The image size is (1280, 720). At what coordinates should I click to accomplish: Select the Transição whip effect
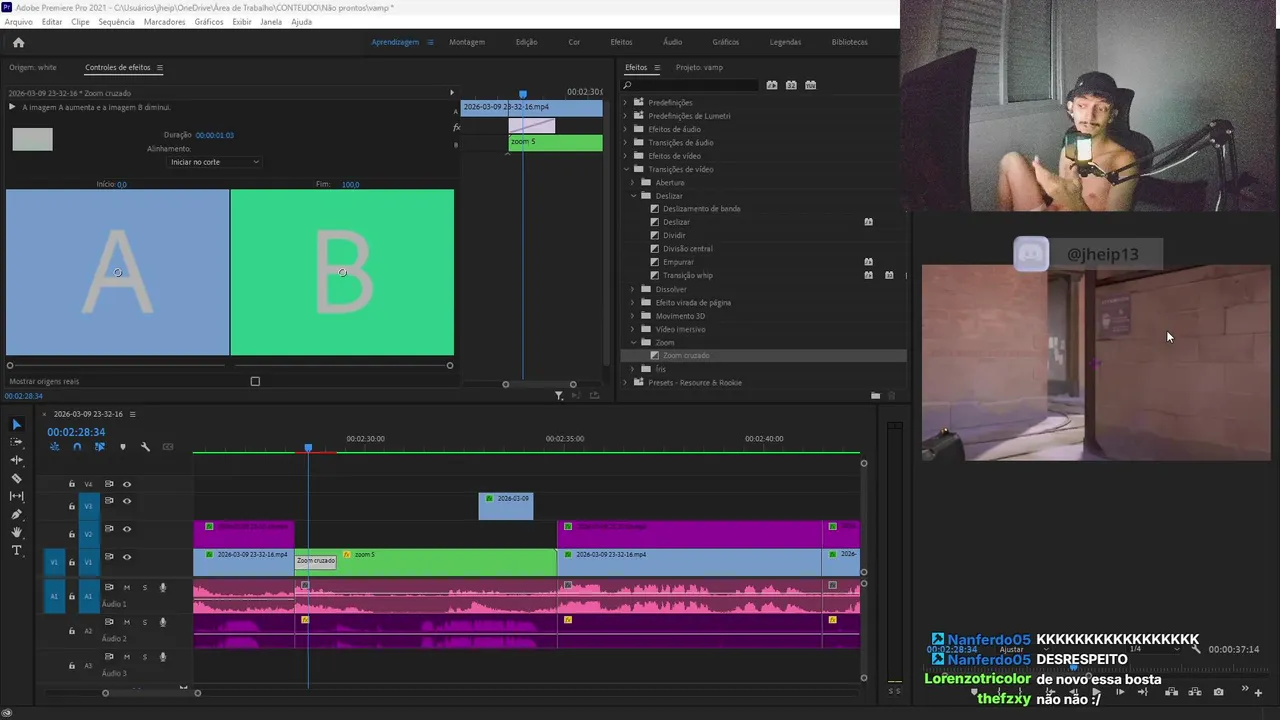tap(688, 276)
